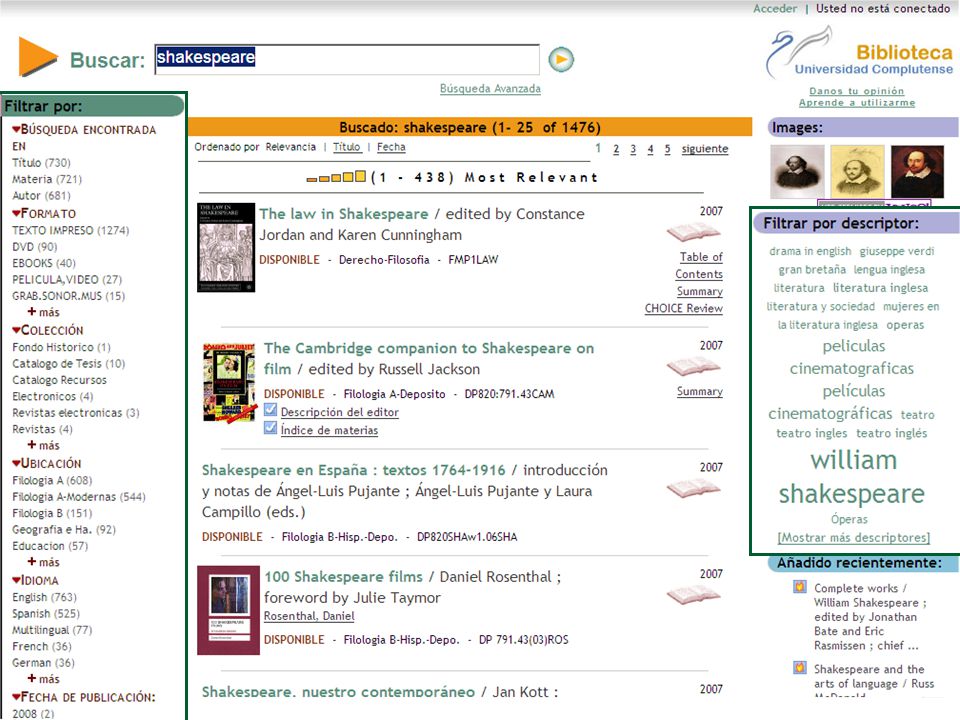Select descriptor william shakespeare
This screenshot has width=960, height=720.
[852, 476]
